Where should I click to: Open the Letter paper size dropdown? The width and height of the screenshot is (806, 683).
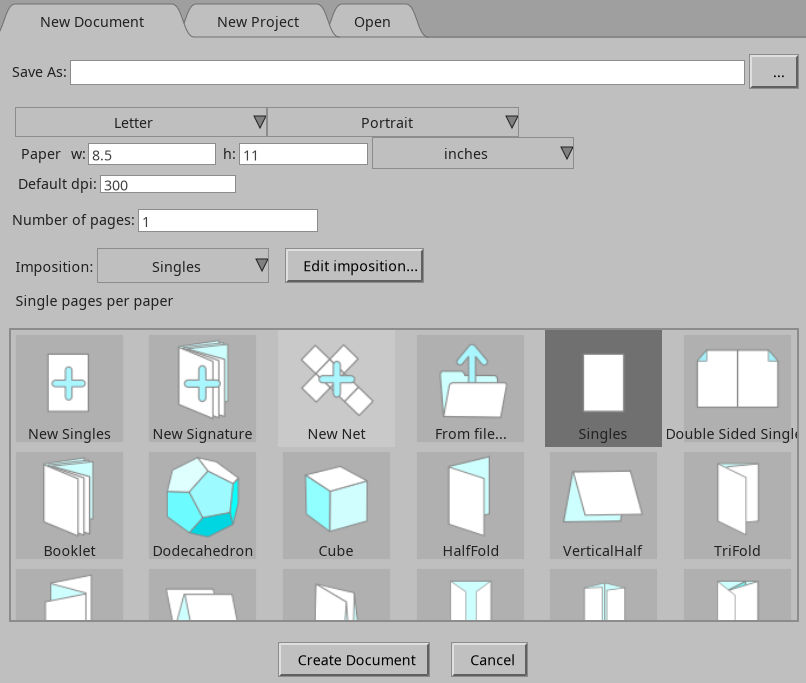pos(141,122)
